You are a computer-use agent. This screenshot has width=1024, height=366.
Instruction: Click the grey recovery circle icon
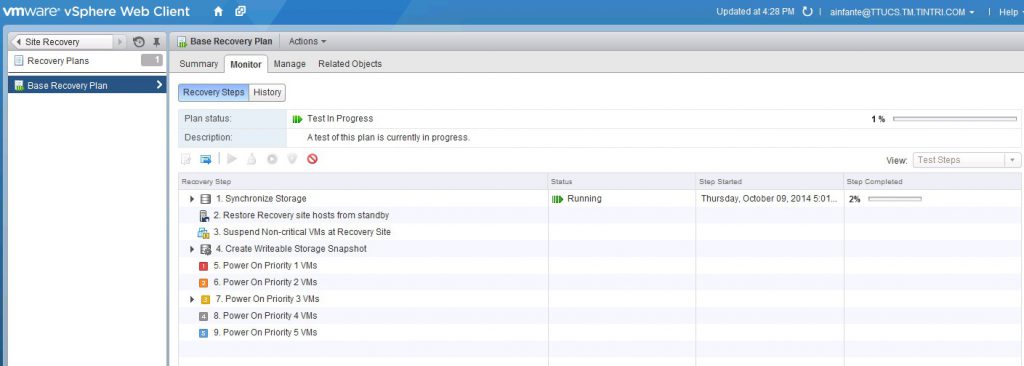point(272,159)
